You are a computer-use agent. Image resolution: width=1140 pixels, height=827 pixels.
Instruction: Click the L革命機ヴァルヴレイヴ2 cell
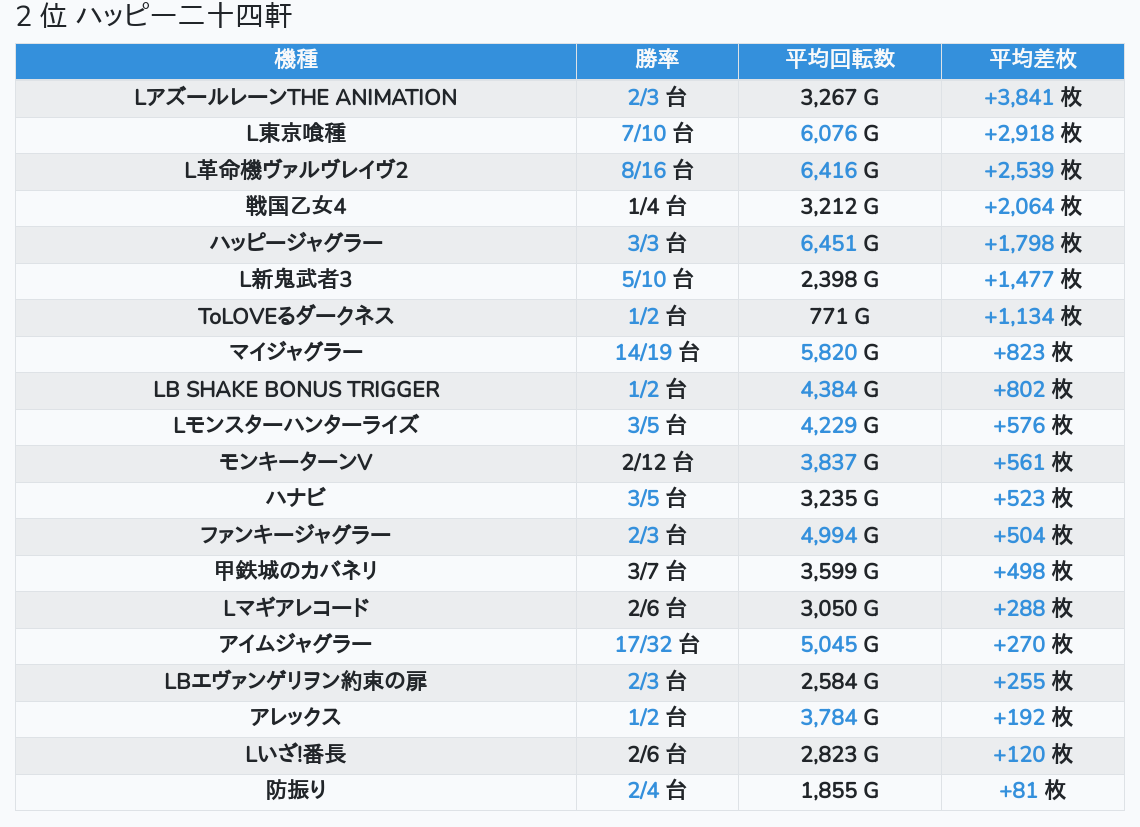point(296,171)
